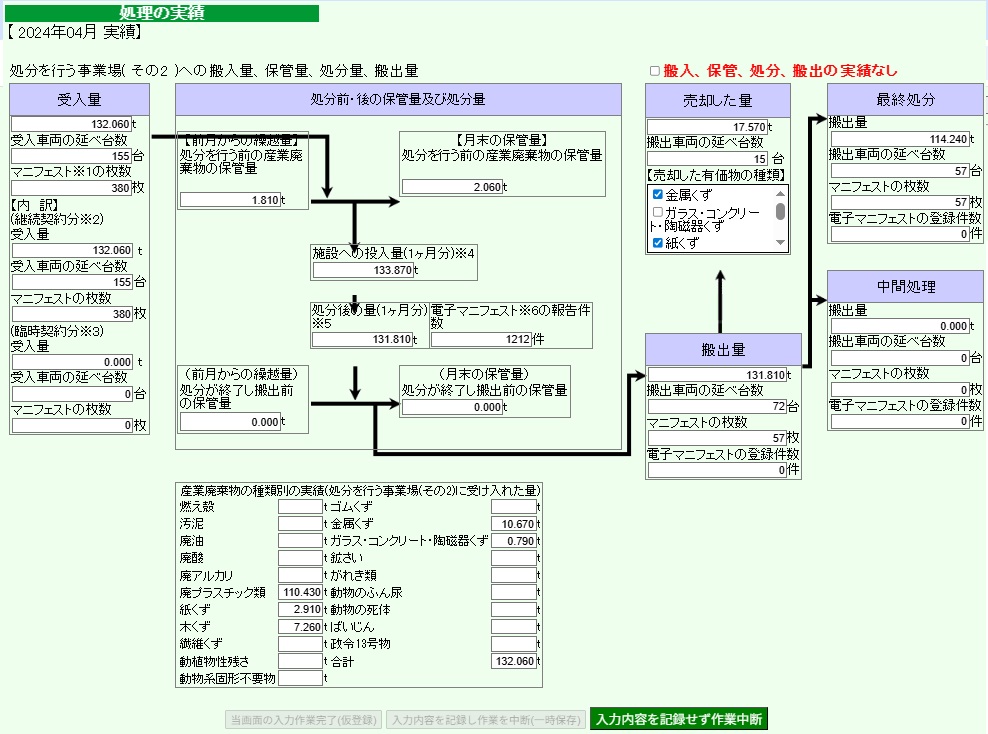Image resolution: width=988 pixels, height=734 pixels.
Task: Check ガラス・コンクリート・陶磁器くず in sold valuables list
Action: (x=658, y=212)
